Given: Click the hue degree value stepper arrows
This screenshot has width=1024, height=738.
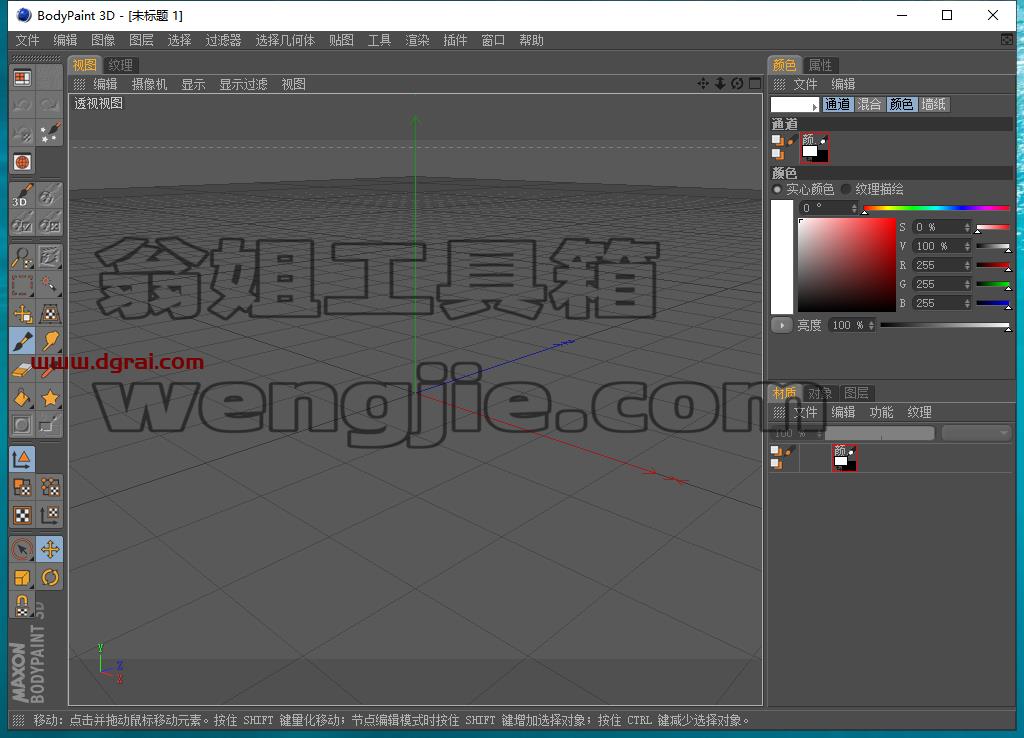Looking at the screenshot, I should click(854, 208).
